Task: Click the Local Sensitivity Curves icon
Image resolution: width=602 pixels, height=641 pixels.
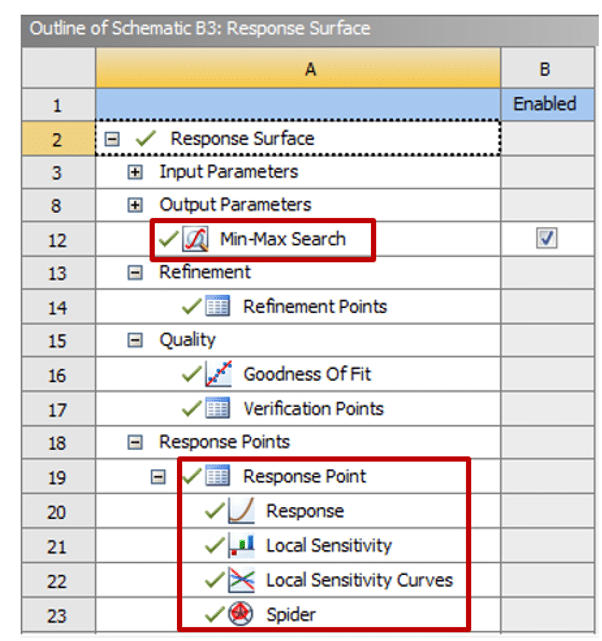Action: [241, 580]
